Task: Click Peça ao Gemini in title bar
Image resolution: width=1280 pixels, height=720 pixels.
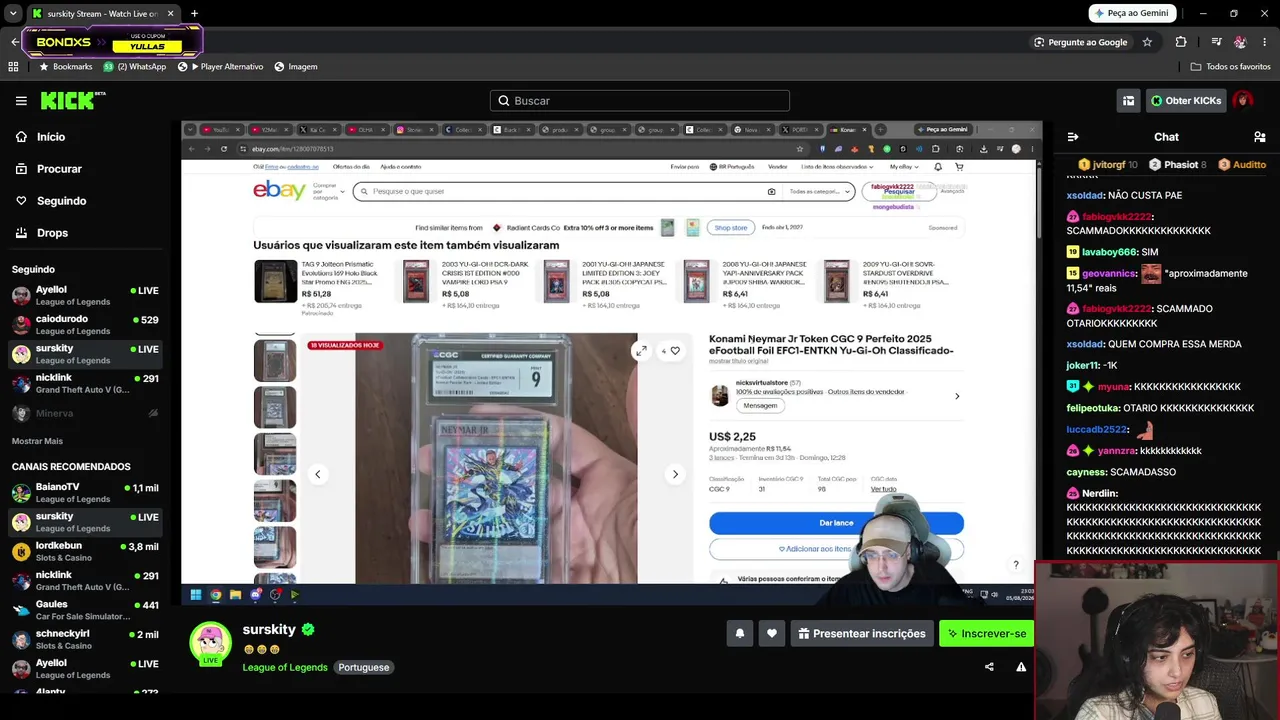Action: click(x=1132, y=13)
